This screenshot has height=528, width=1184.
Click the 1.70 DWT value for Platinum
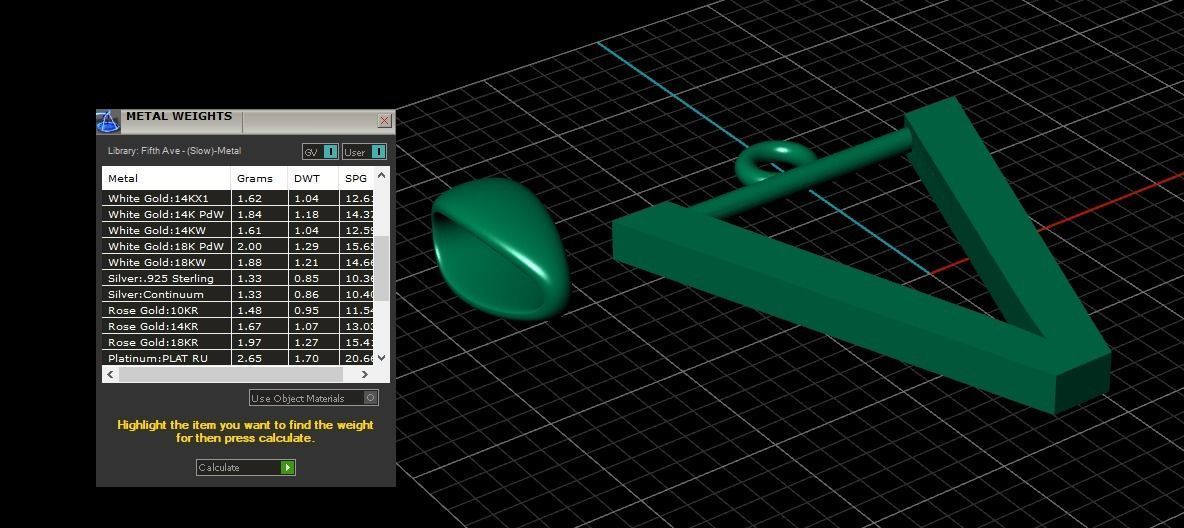(307, 358)
